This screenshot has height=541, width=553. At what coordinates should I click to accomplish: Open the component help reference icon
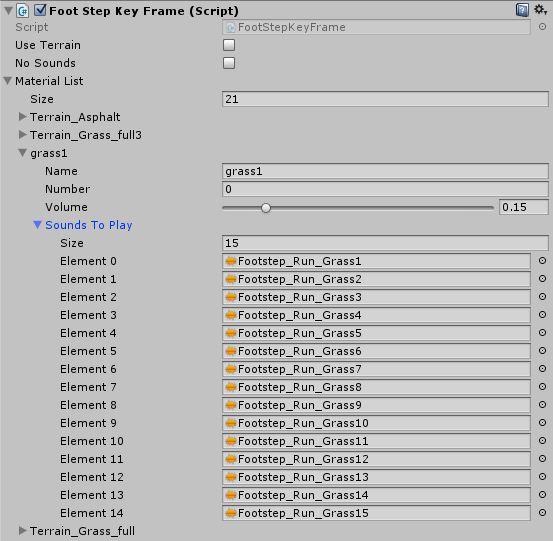[522, 10]
